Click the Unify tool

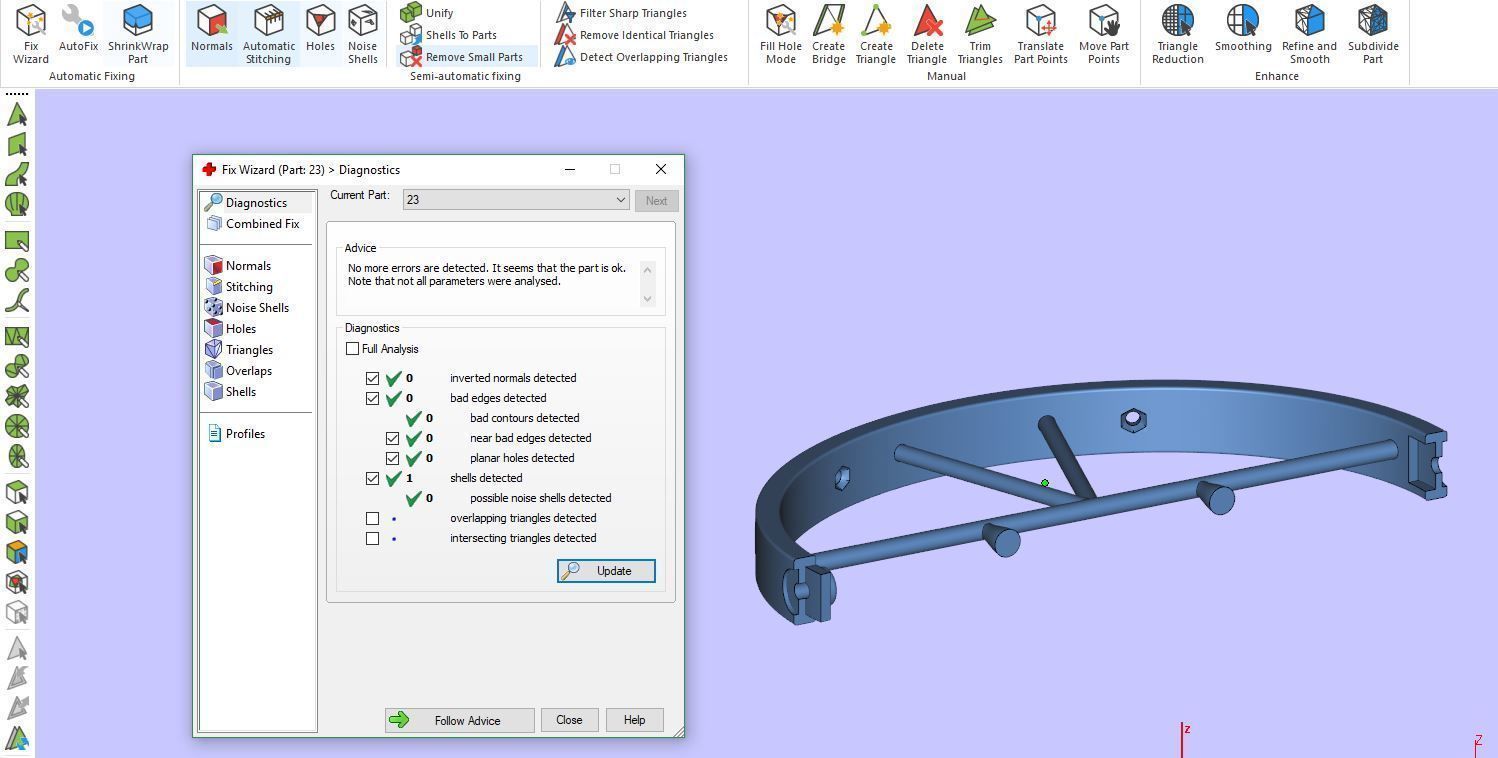tap(427, 13)
